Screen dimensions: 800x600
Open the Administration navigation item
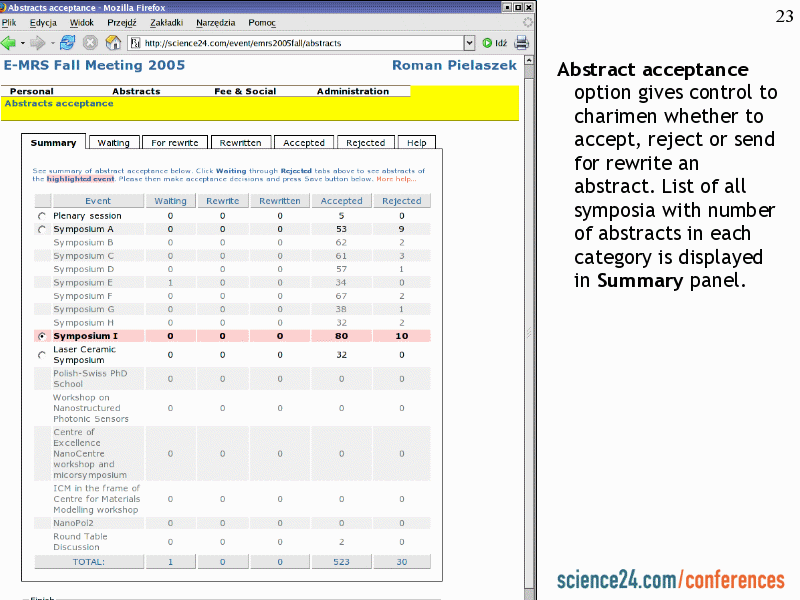click(352, 91)
